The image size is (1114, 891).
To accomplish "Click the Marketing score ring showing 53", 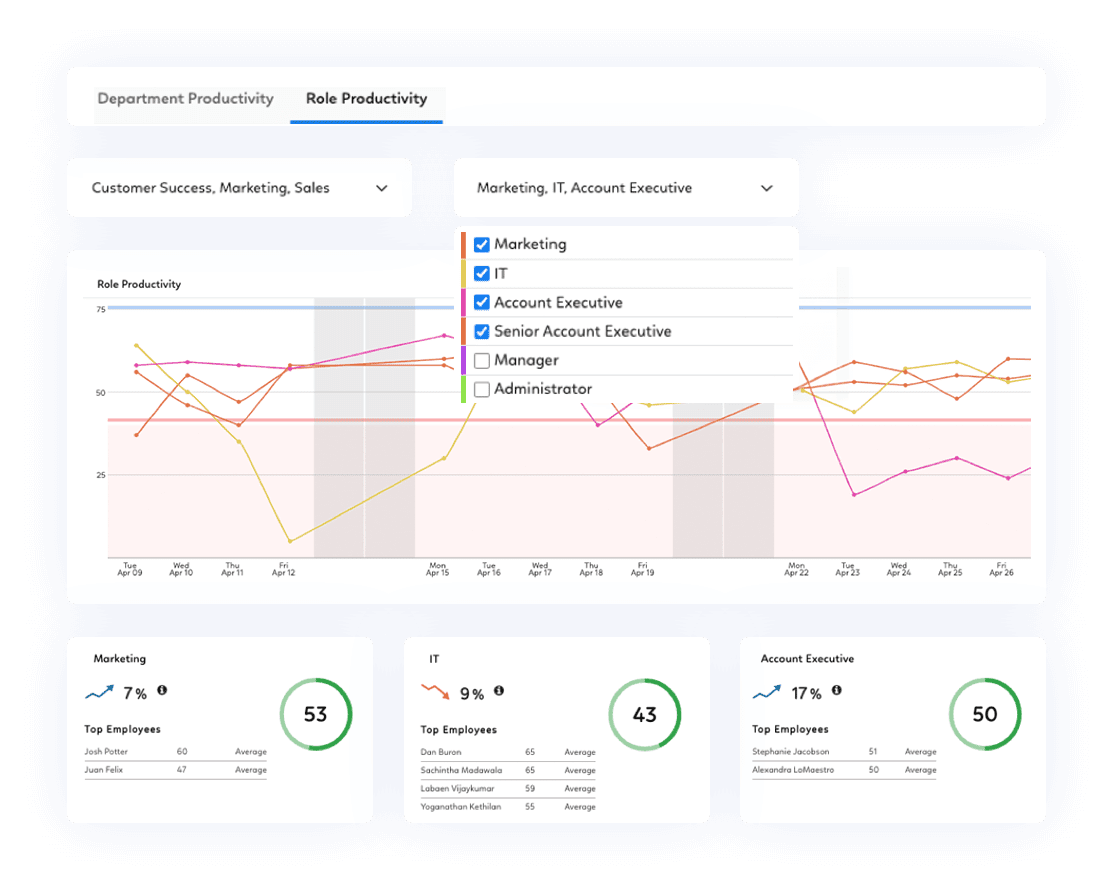I will [315, 714].
